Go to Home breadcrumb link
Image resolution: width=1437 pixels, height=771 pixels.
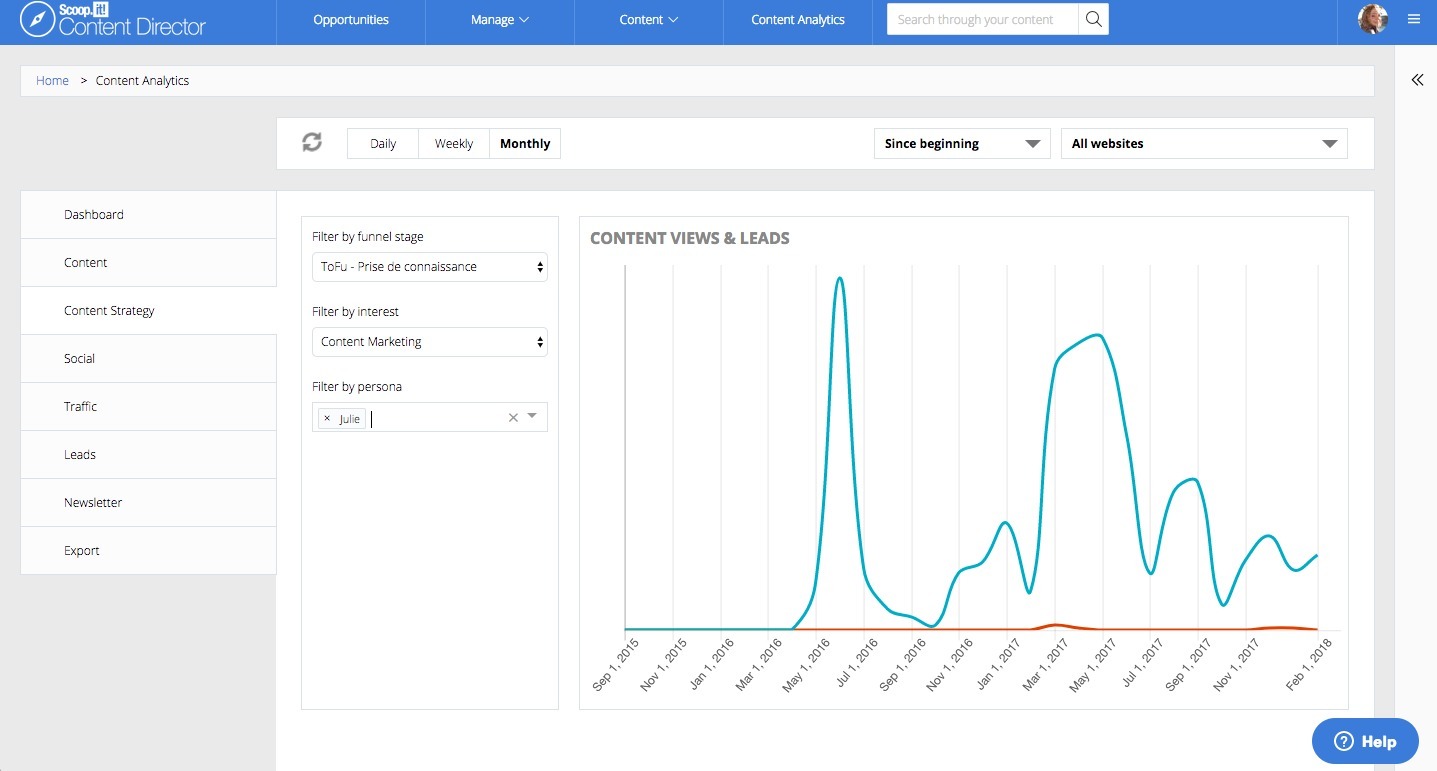(52, 81)
